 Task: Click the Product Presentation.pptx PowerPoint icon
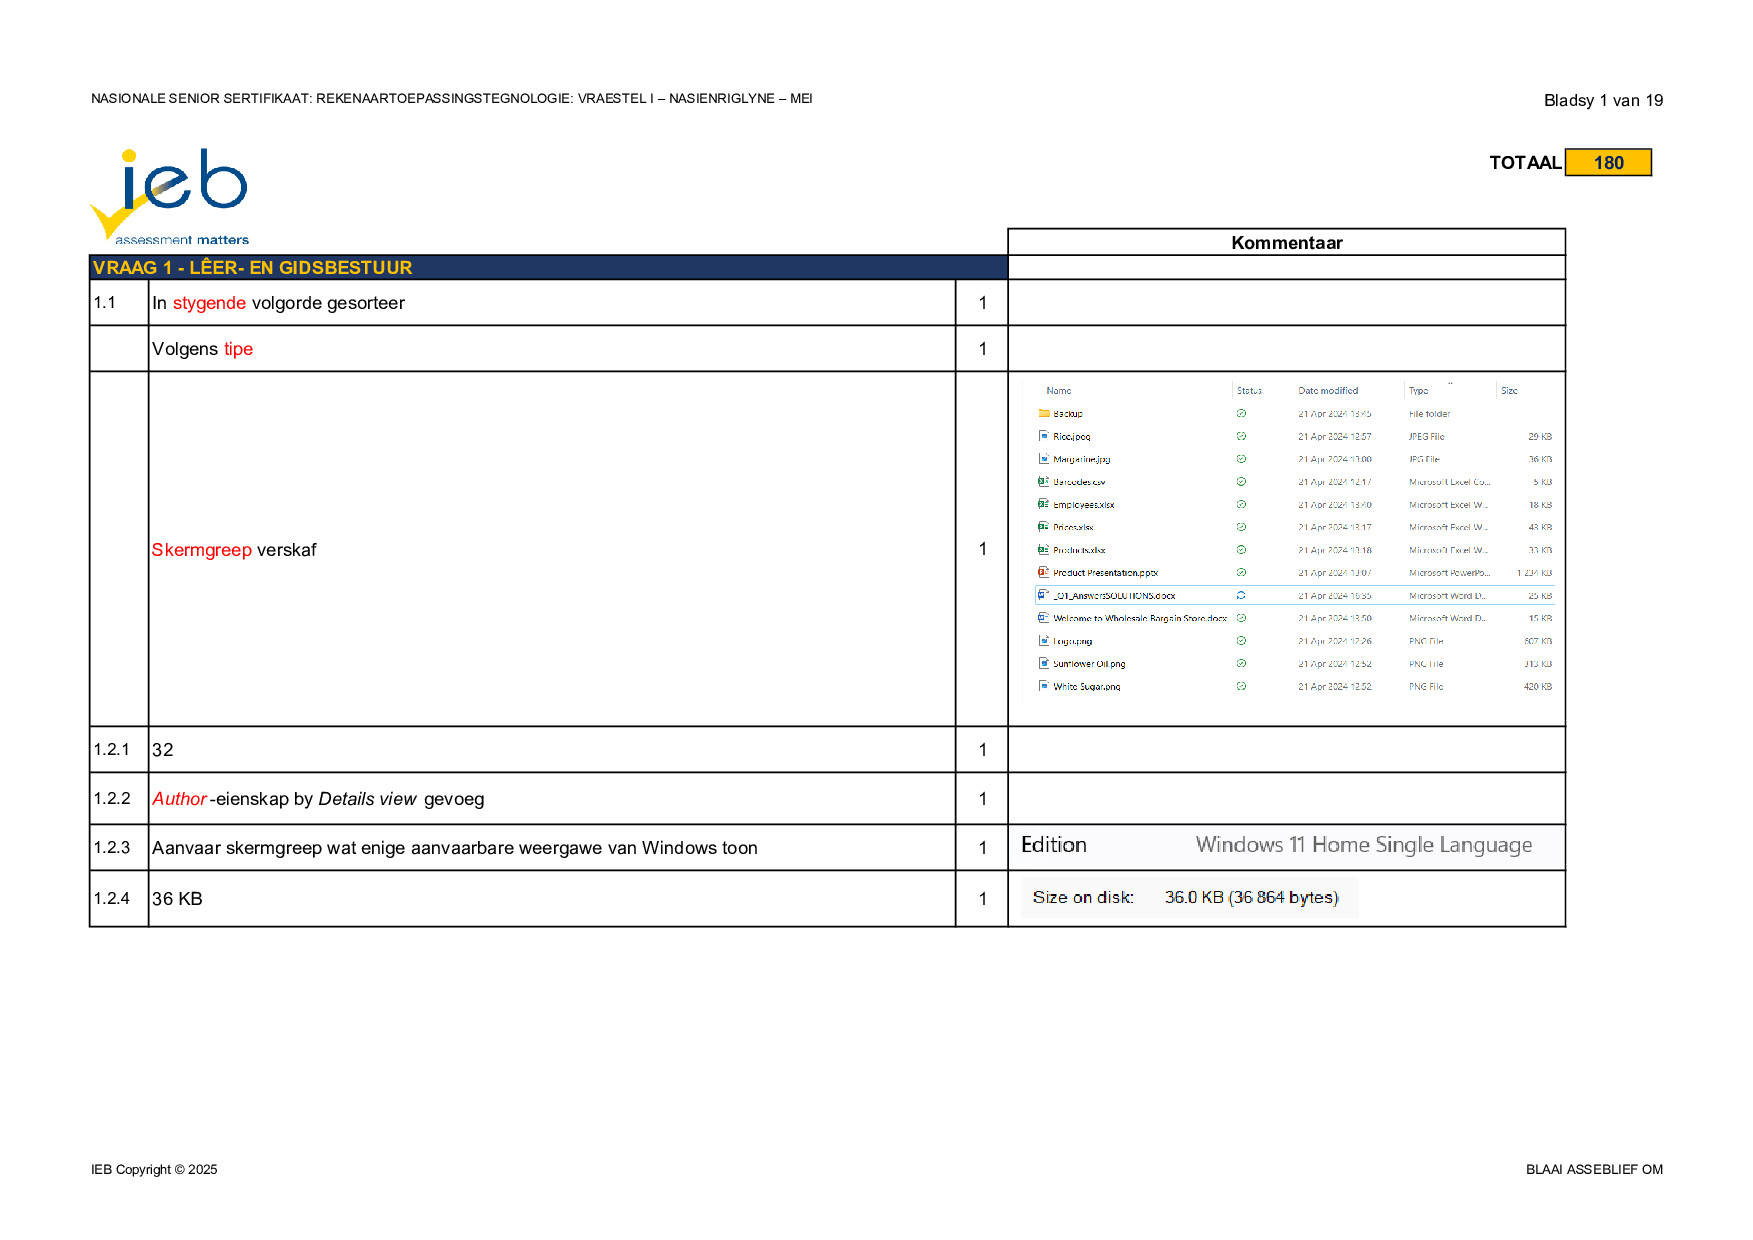coord(1044,572)
